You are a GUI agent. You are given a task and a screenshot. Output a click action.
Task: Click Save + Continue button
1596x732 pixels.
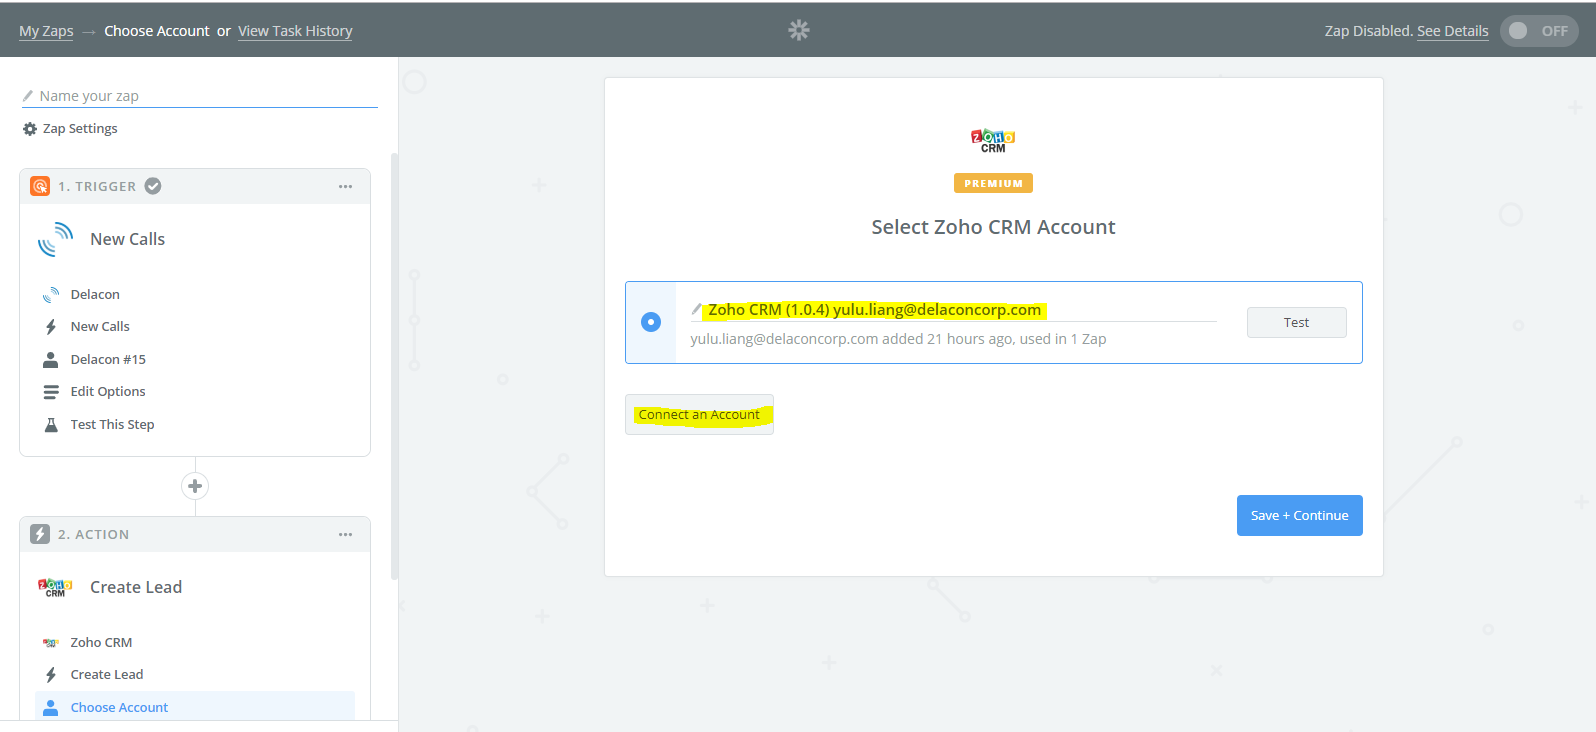(x=1299, y=515)
